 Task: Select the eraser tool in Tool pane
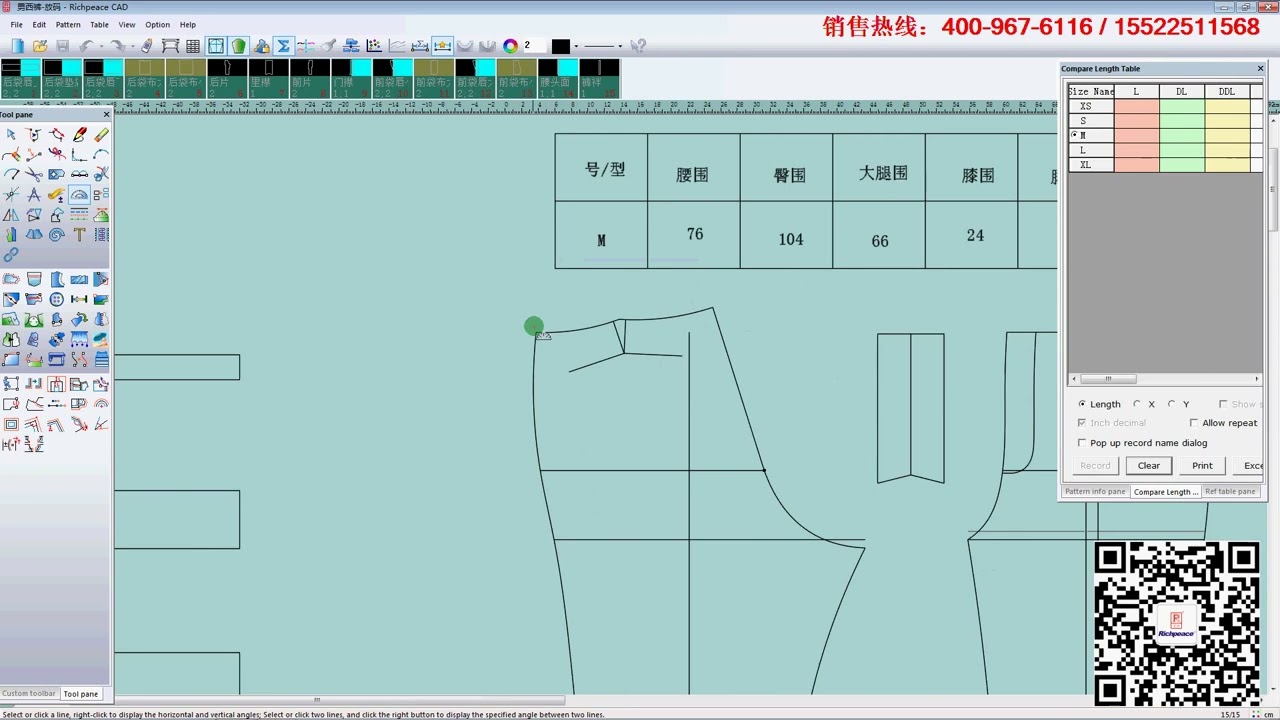click(x=101, y=134)
